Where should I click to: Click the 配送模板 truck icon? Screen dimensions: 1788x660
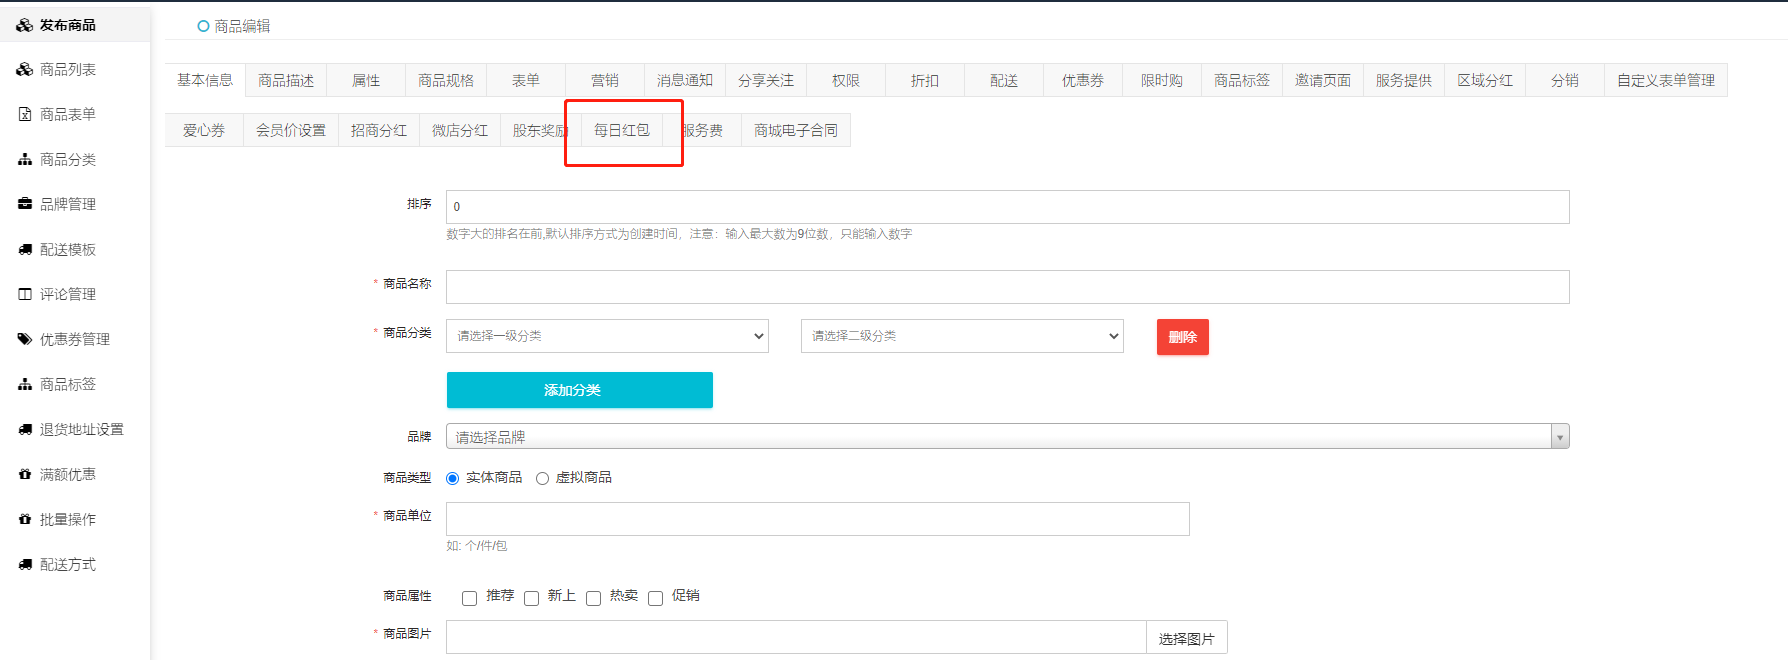(x=25, y=249)
